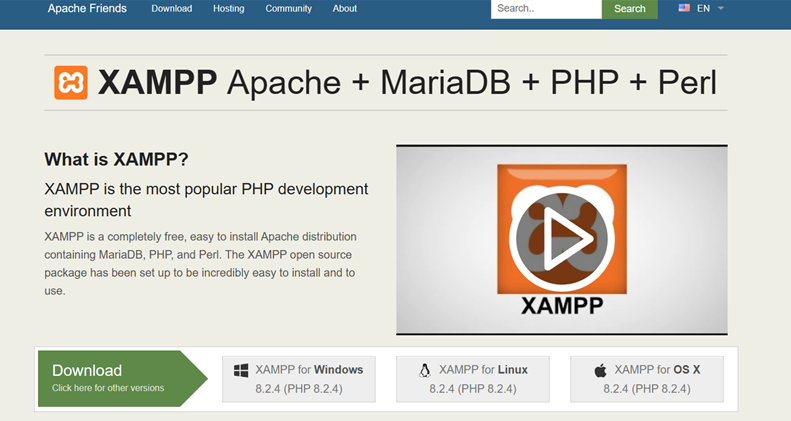Click green Download button for other versions
The width and height of the screenshot is (791, 421).
coord(123,379)
